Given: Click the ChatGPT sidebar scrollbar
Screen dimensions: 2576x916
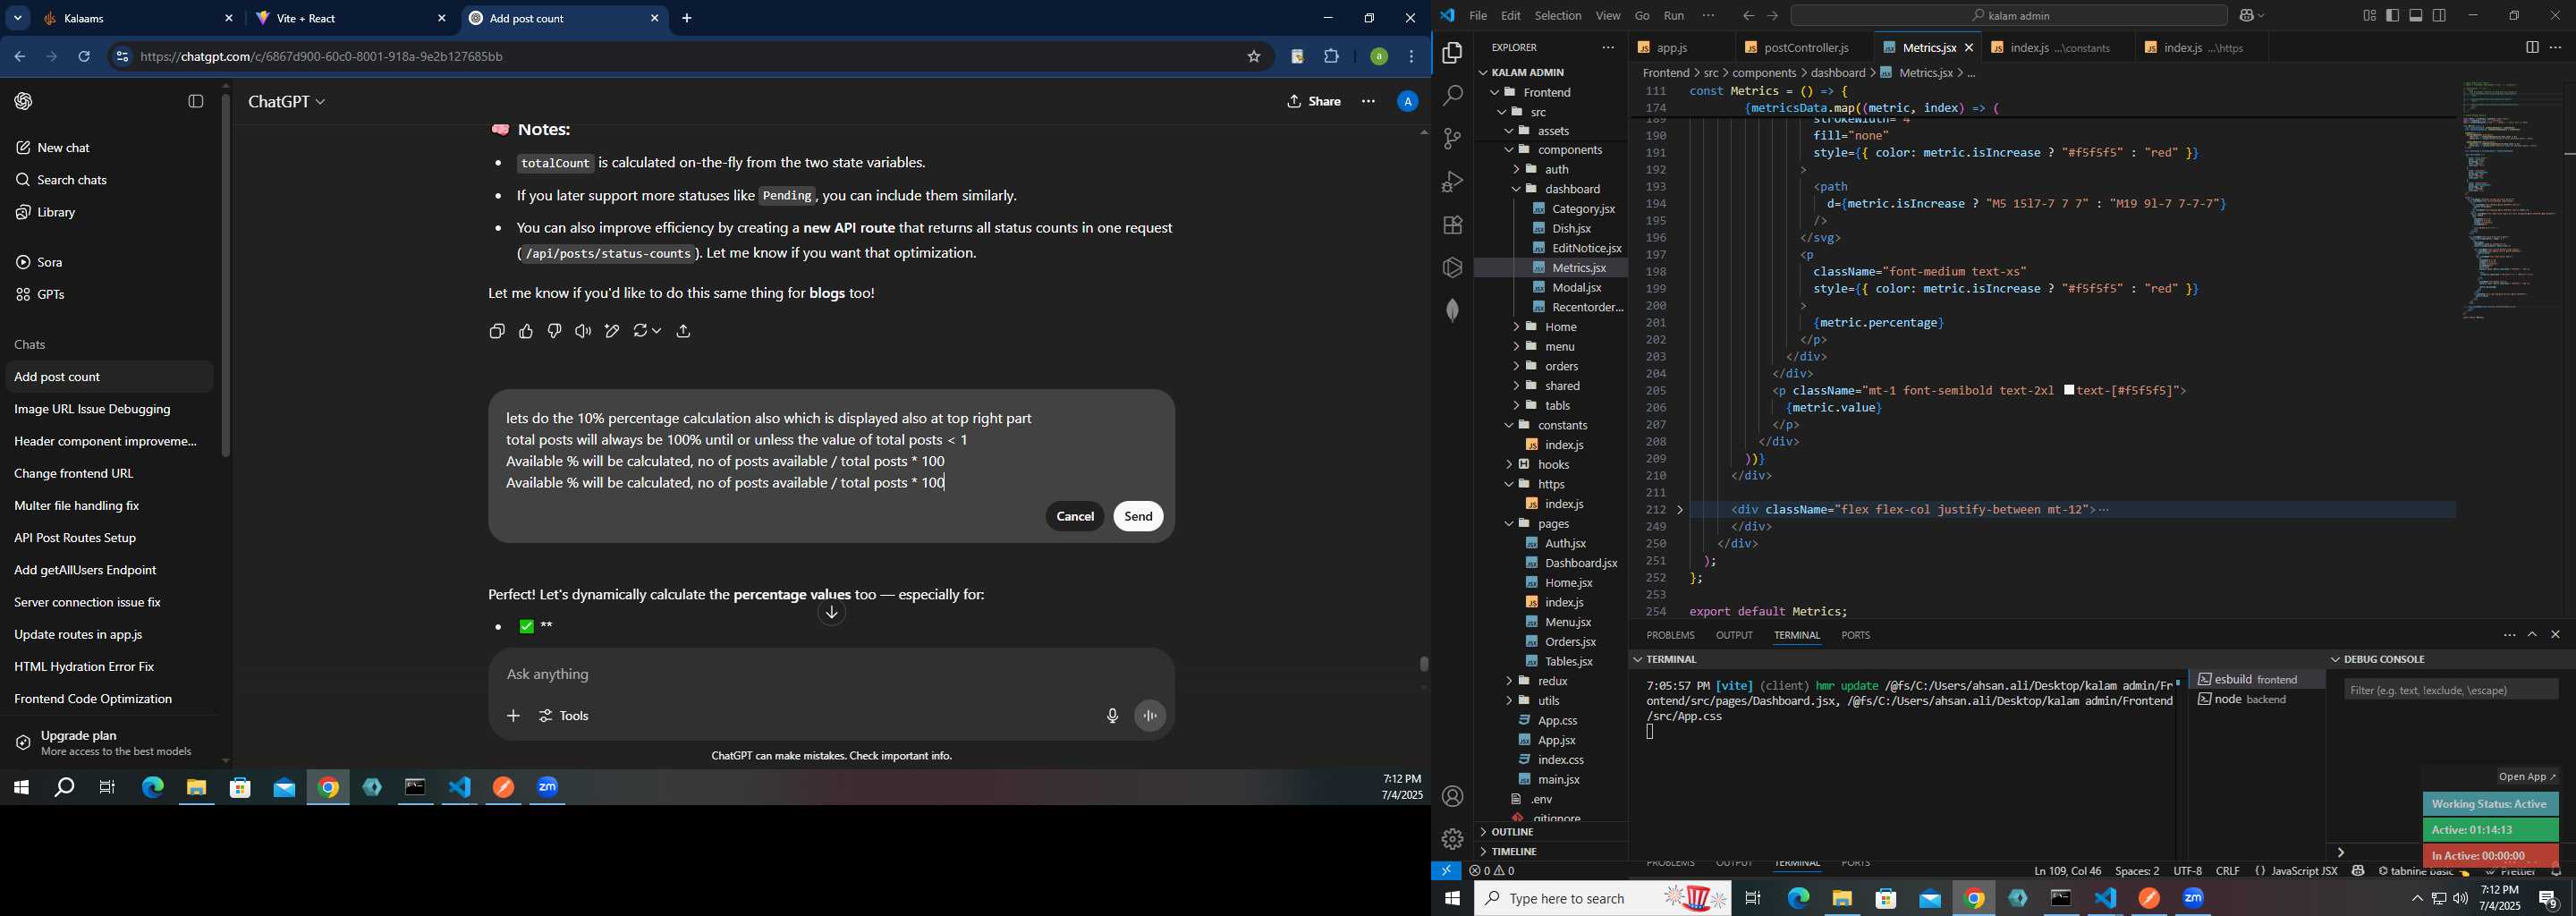Looking at the screenshot, I should point(226,275).
